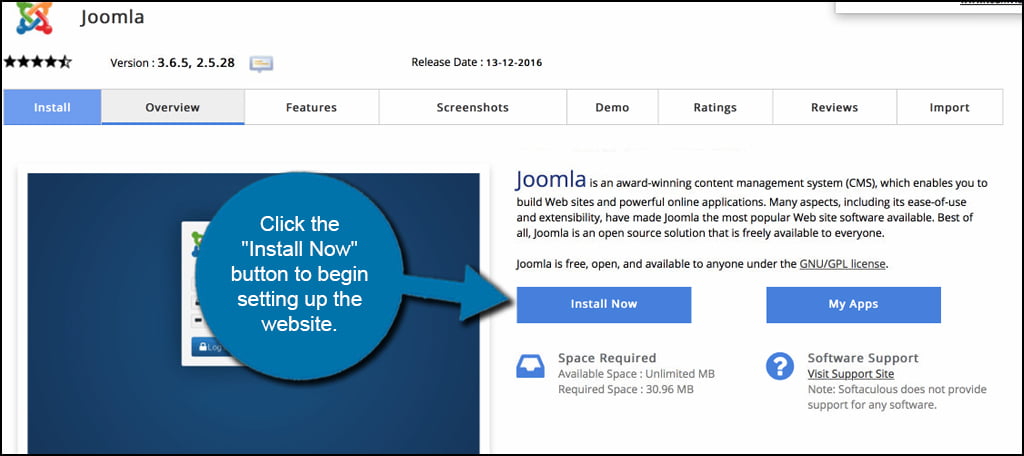Open the Import tab

click(x=950, y=107)
